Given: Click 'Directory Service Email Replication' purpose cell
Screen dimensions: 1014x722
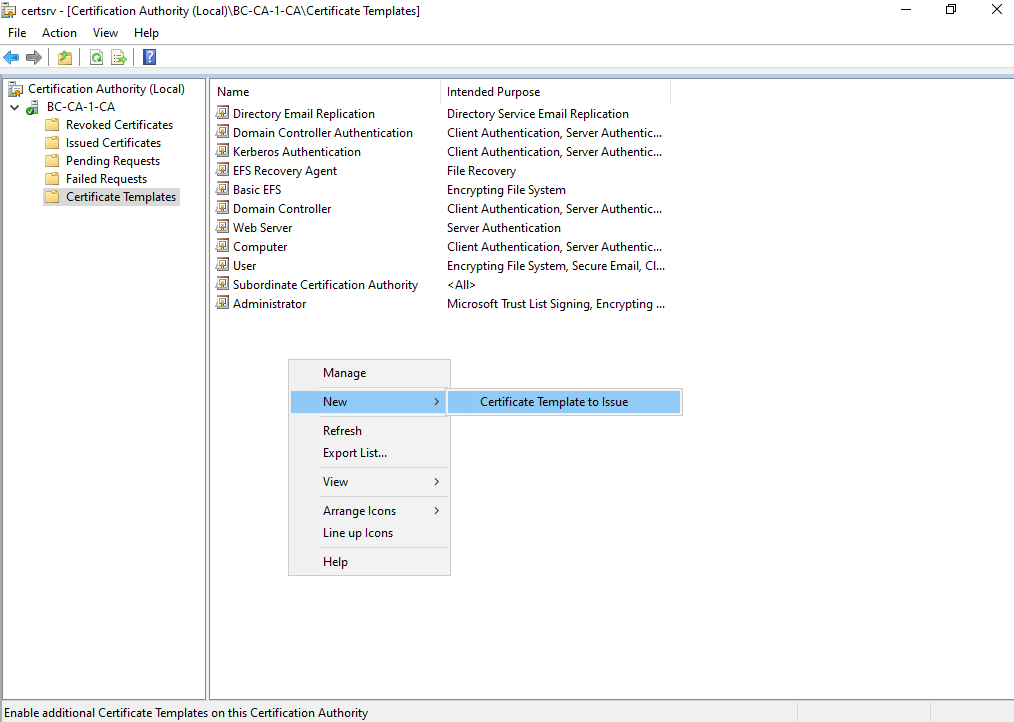Looking at the screenshot, I should pos(537,114).
